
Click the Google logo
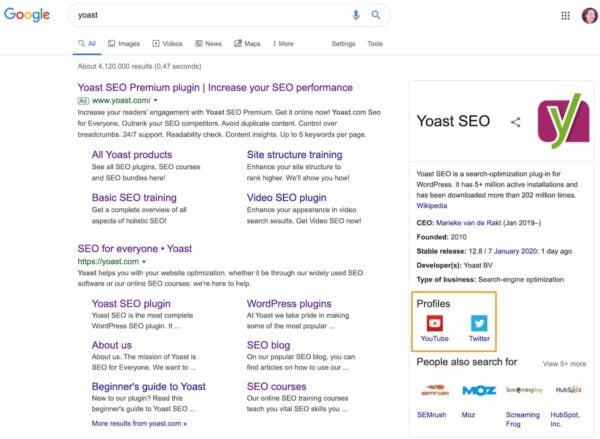[x=29, y=16]
